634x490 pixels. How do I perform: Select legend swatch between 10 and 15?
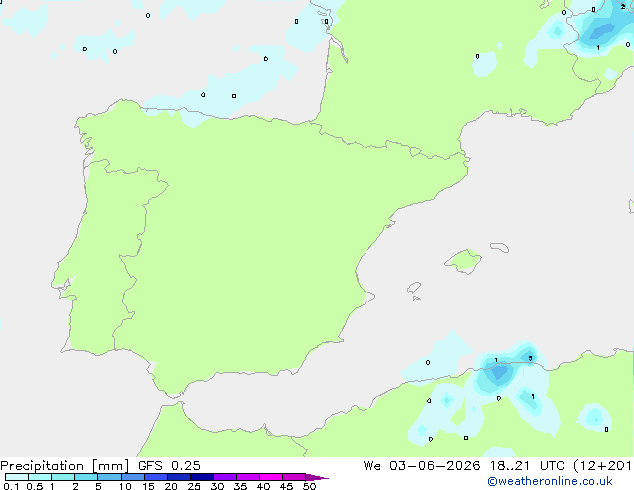coord(132,477)
